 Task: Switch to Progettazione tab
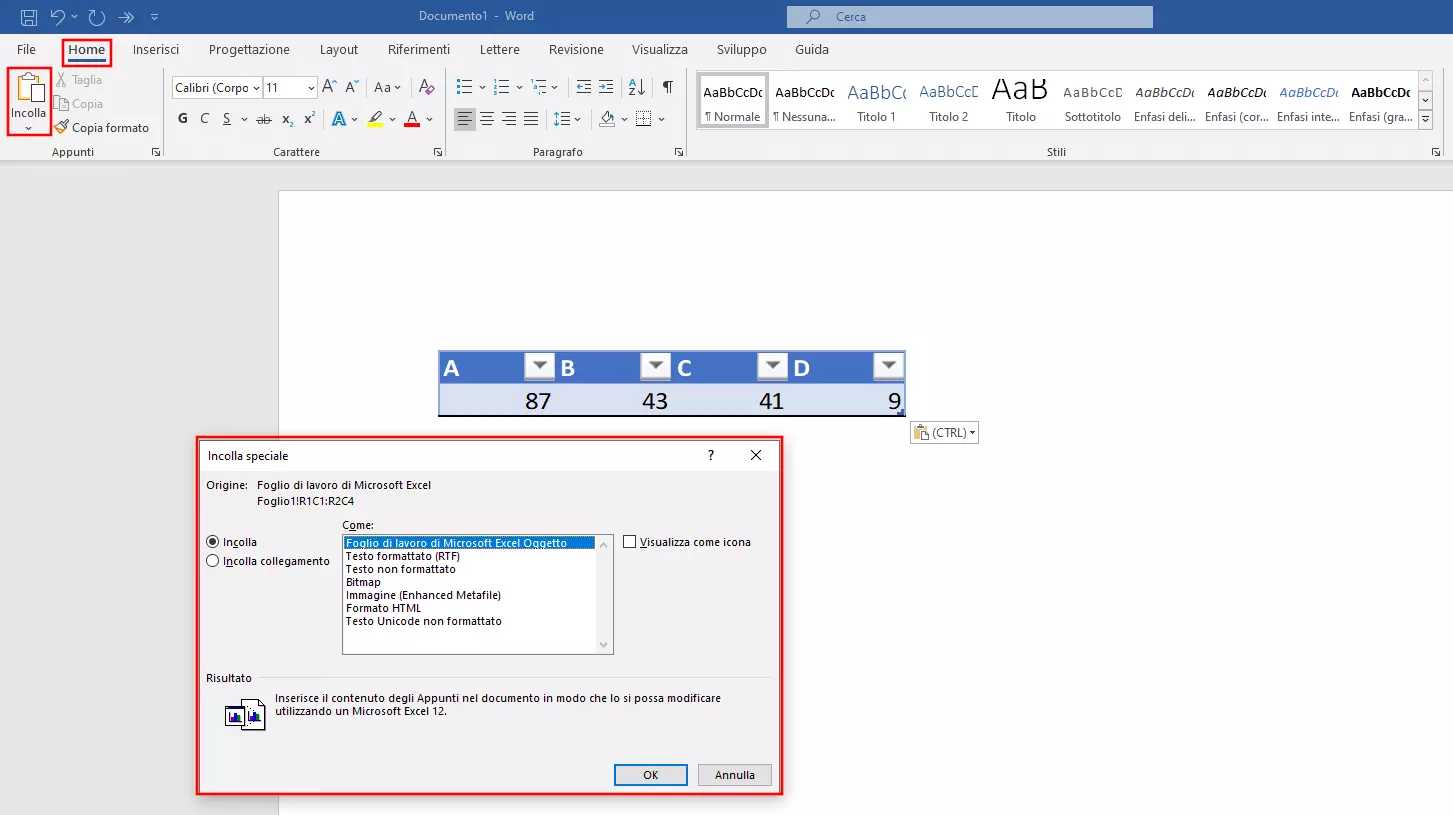pyautogui.click(x=249, y=49)
